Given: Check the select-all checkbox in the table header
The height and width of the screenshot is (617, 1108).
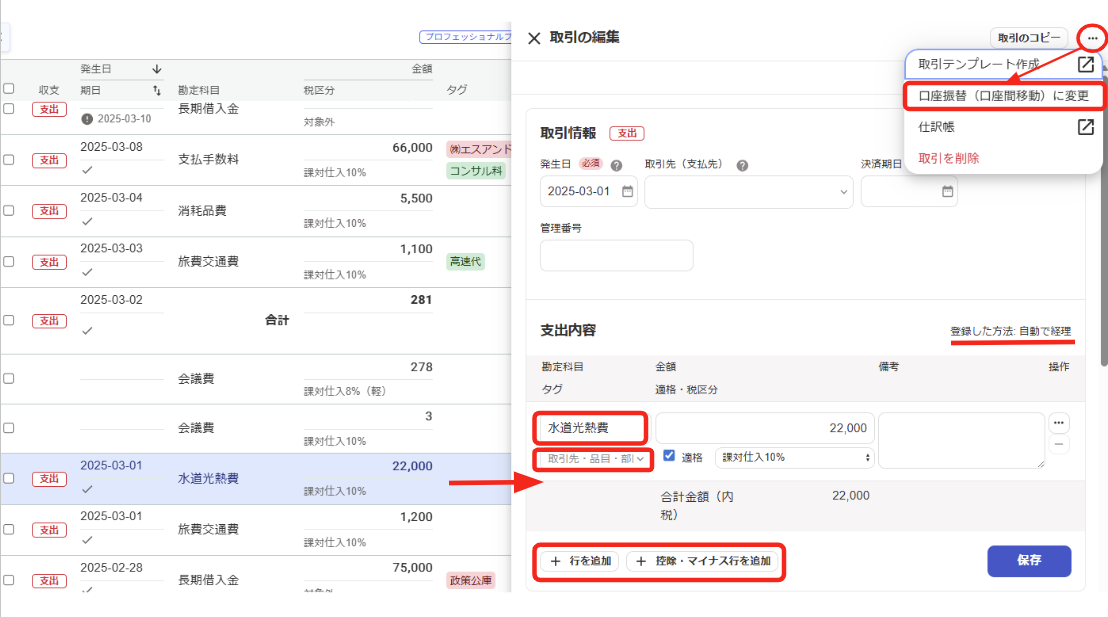Looking at the screenshot, I should tap(9, 89).
